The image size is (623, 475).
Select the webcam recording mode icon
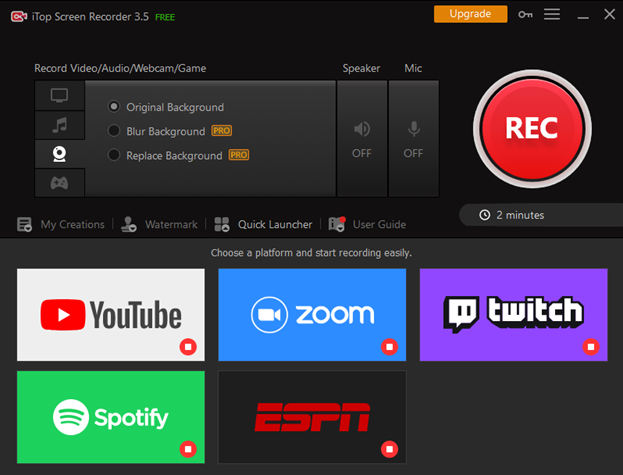coord(60,154)
